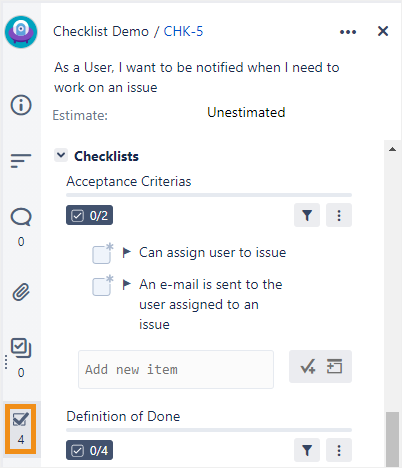The image size is (402, 468).
Task: Open the issue actions ellipsis at top
Action: tap(348, 32)
